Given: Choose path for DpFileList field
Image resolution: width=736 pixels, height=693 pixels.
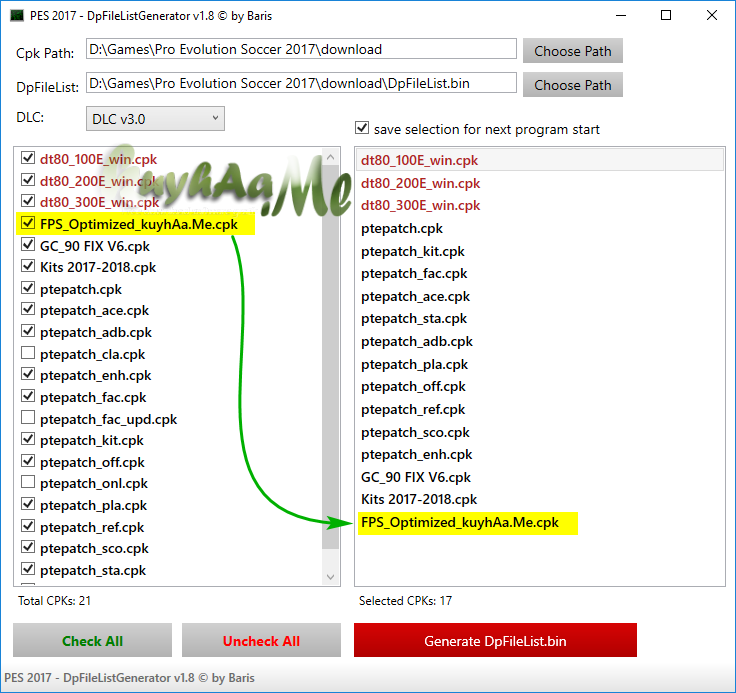Looking at the screenshot, I should (573, 85).
